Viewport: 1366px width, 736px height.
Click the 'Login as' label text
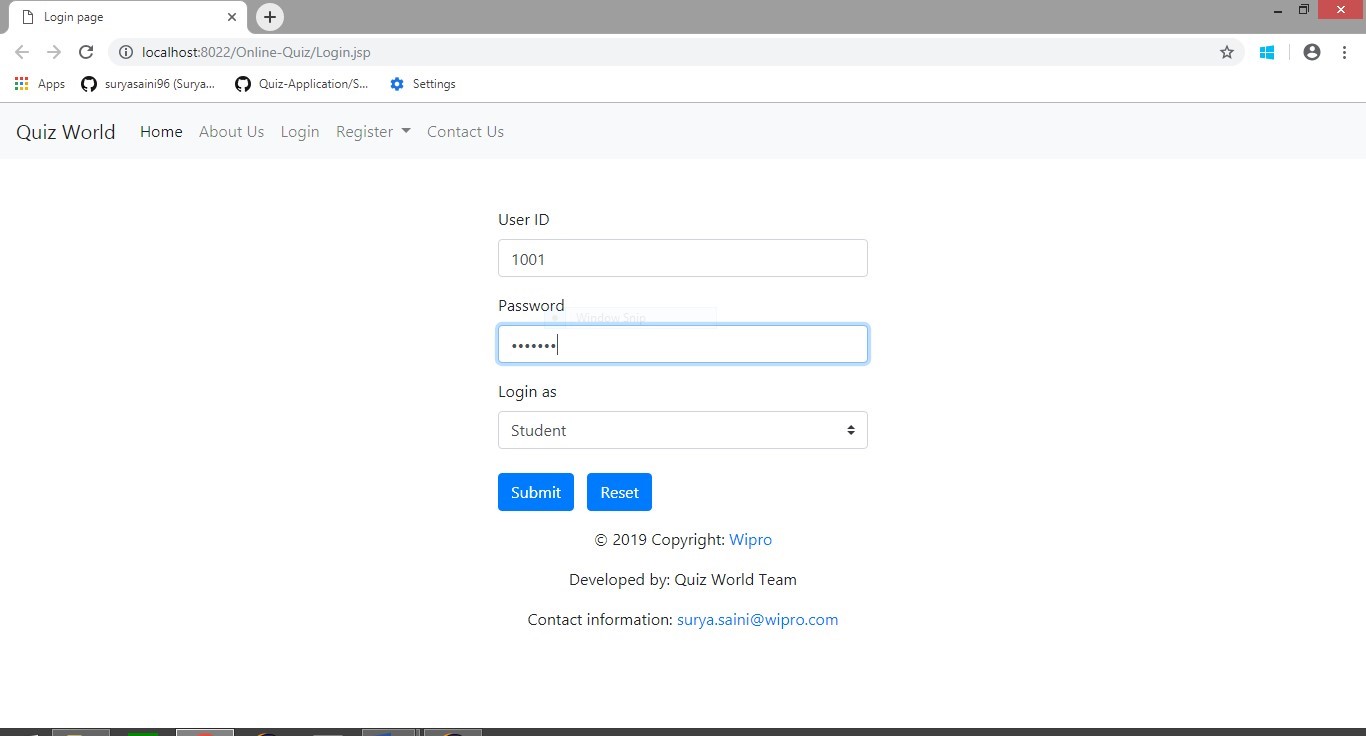[x=527, y=392]
